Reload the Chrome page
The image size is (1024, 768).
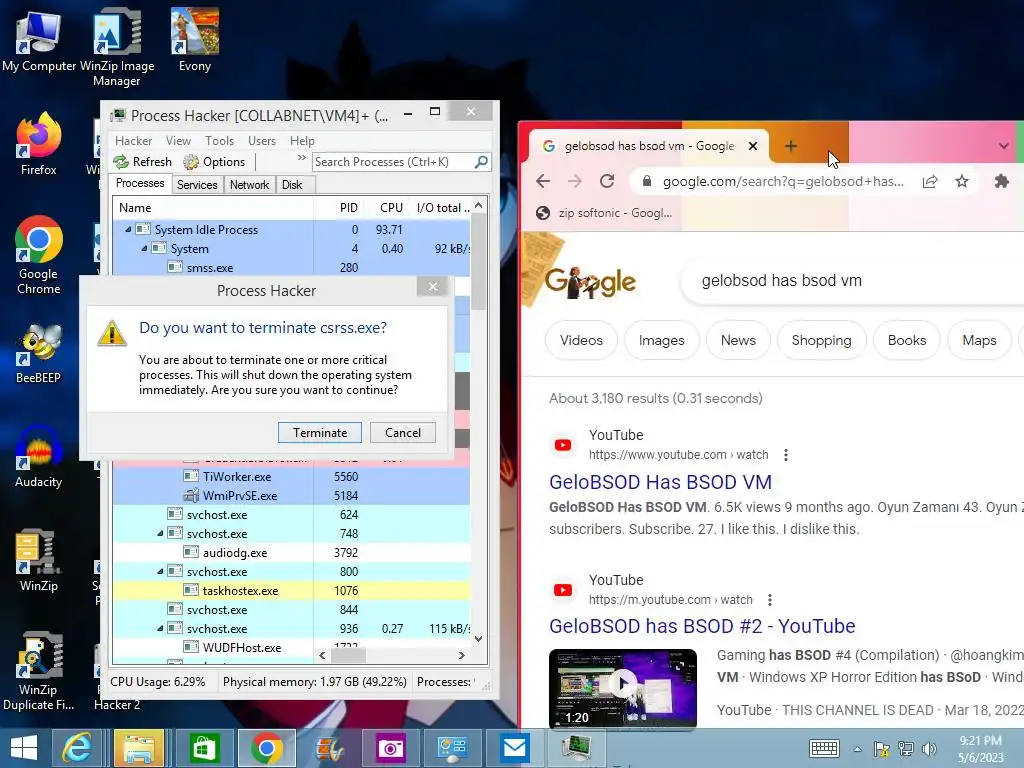(x=607, y=181)
